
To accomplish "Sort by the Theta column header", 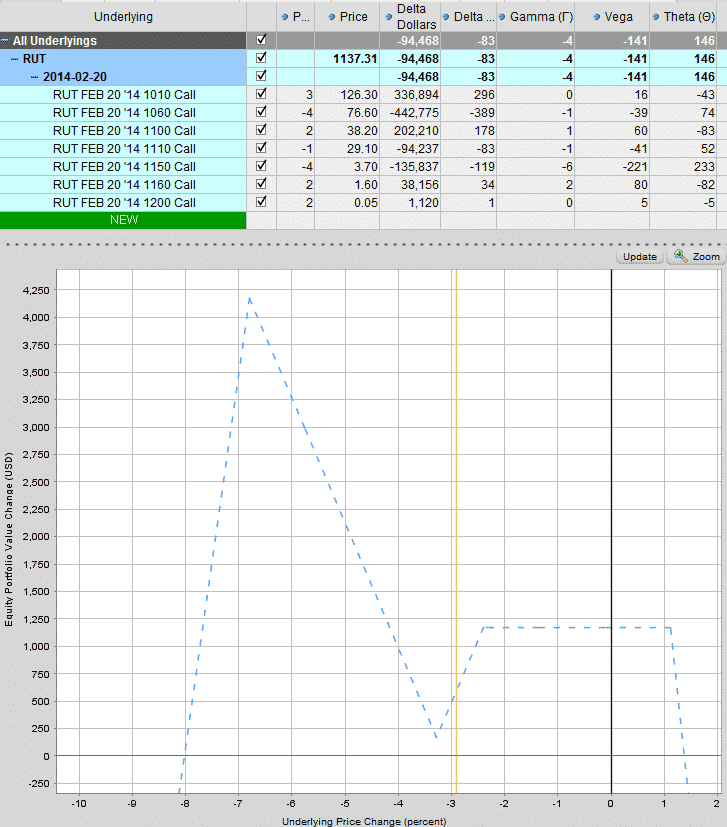I will click(x=683, y=16).
